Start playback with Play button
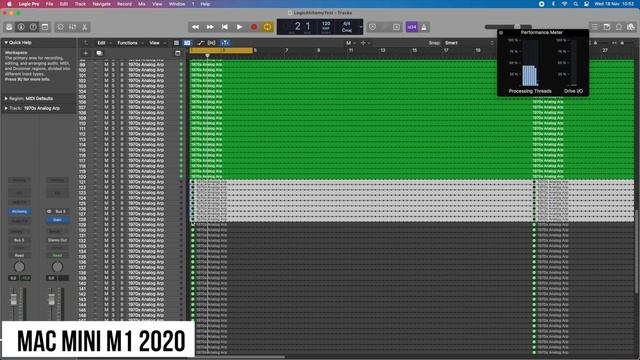Screen dimensions: 640x360 coord(239,27)
